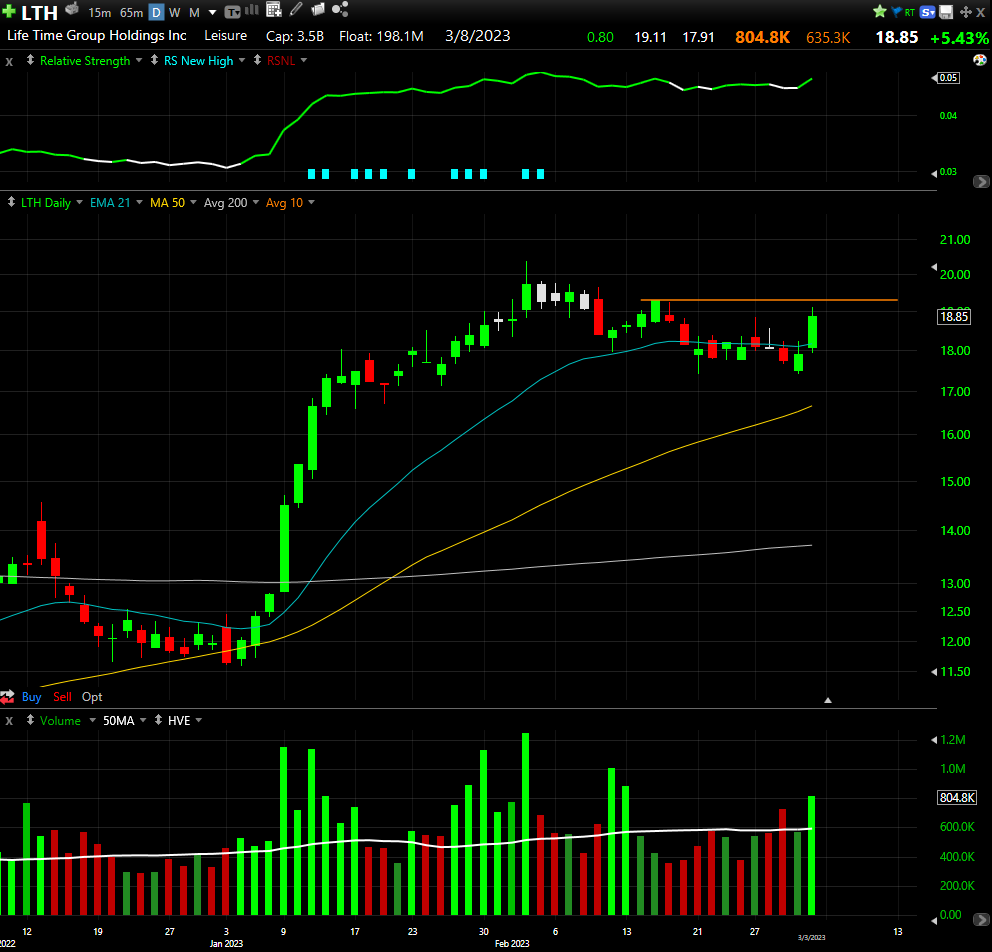Click the red-white trade arrows icon
This screenshot has height=952, width=992.
point(8,697)
